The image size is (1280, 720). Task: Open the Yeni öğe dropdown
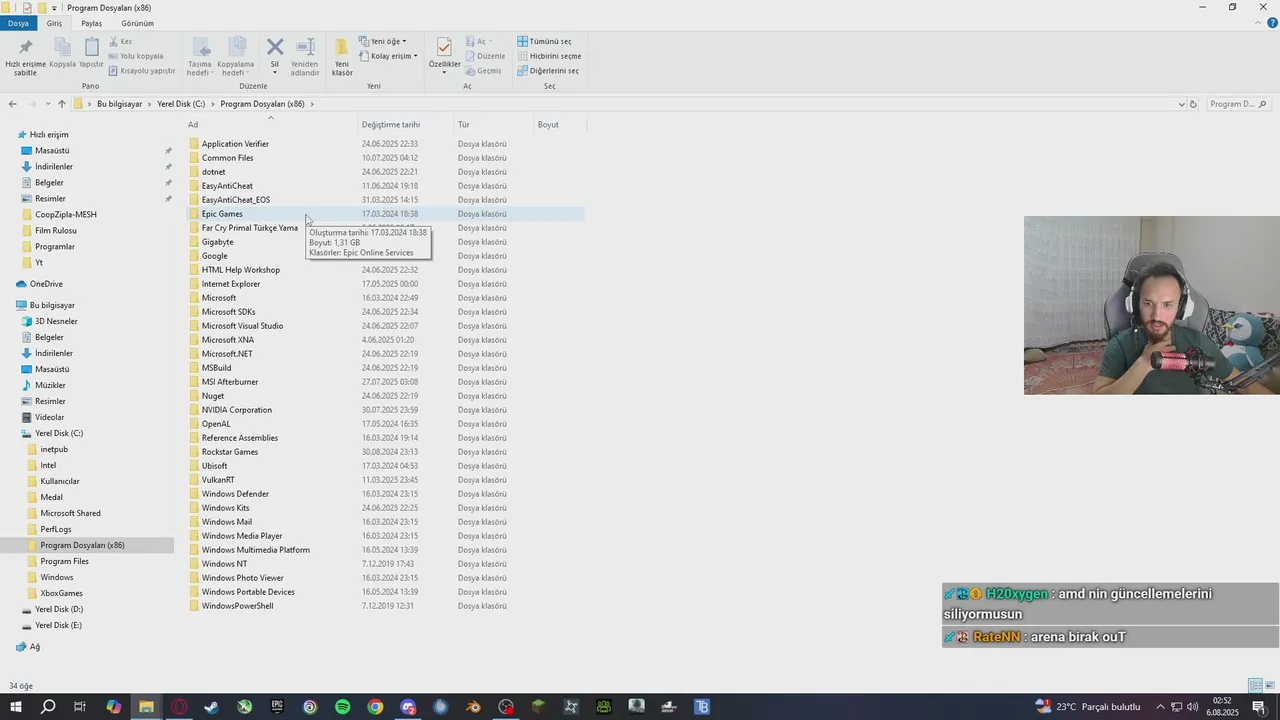[382, 41]
